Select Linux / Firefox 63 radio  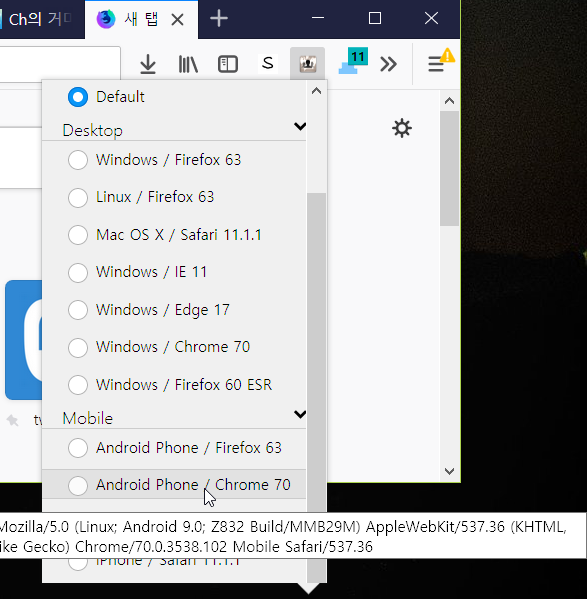(78, 198)
